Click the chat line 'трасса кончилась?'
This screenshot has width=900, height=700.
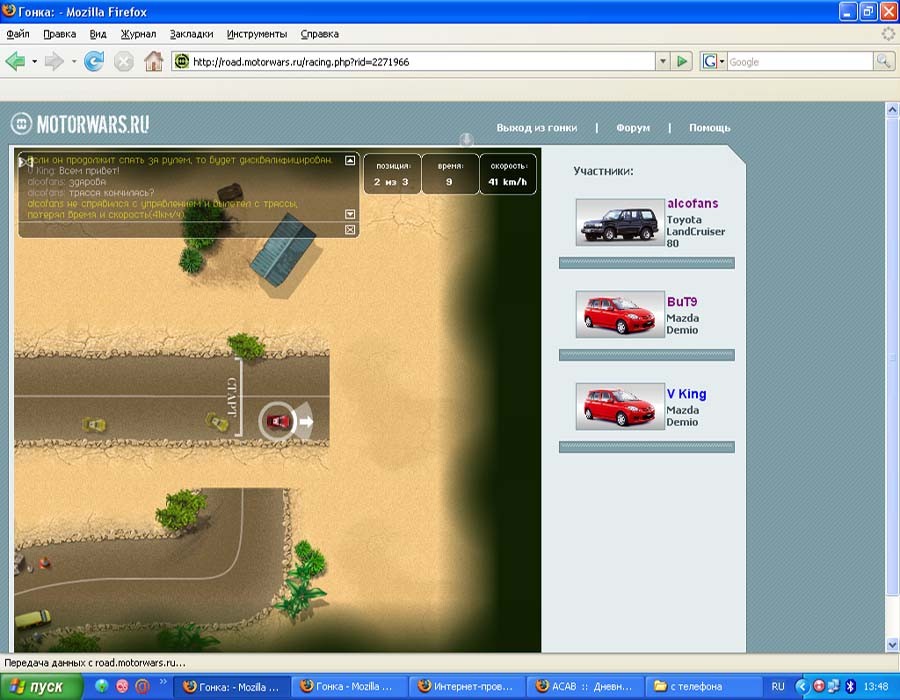111,193
